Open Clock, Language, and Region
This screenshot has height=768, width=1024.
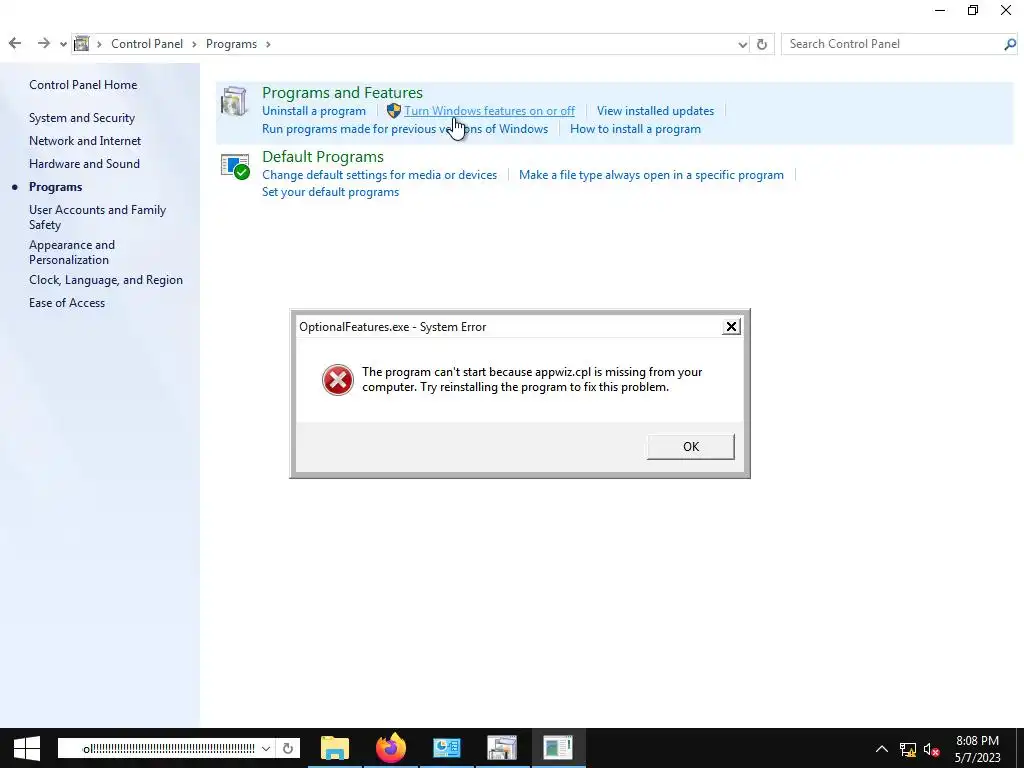106,280
